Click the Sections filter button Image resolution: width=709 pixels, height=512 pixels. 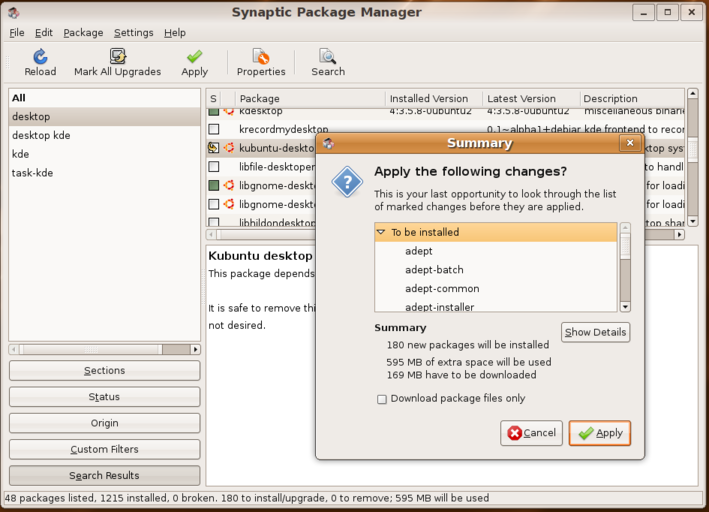click(104, 370)
